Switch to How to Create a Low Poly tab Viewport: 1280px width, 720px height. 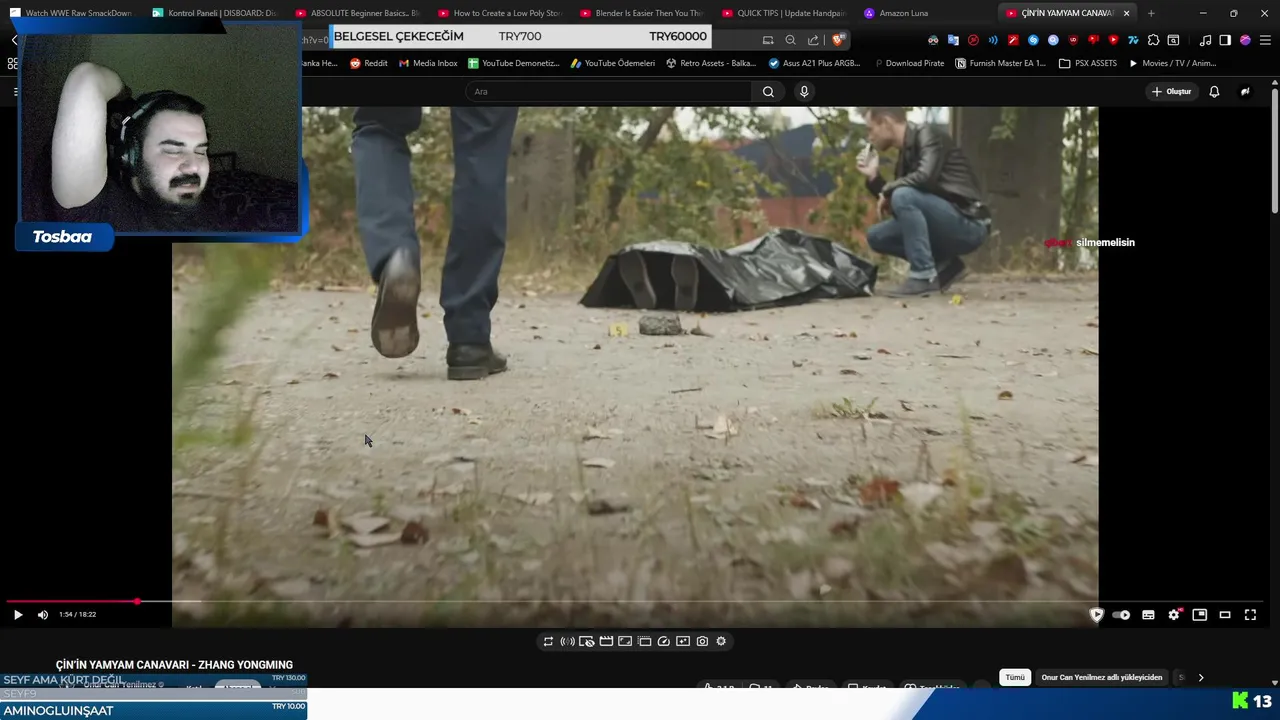tap(501, 13)
